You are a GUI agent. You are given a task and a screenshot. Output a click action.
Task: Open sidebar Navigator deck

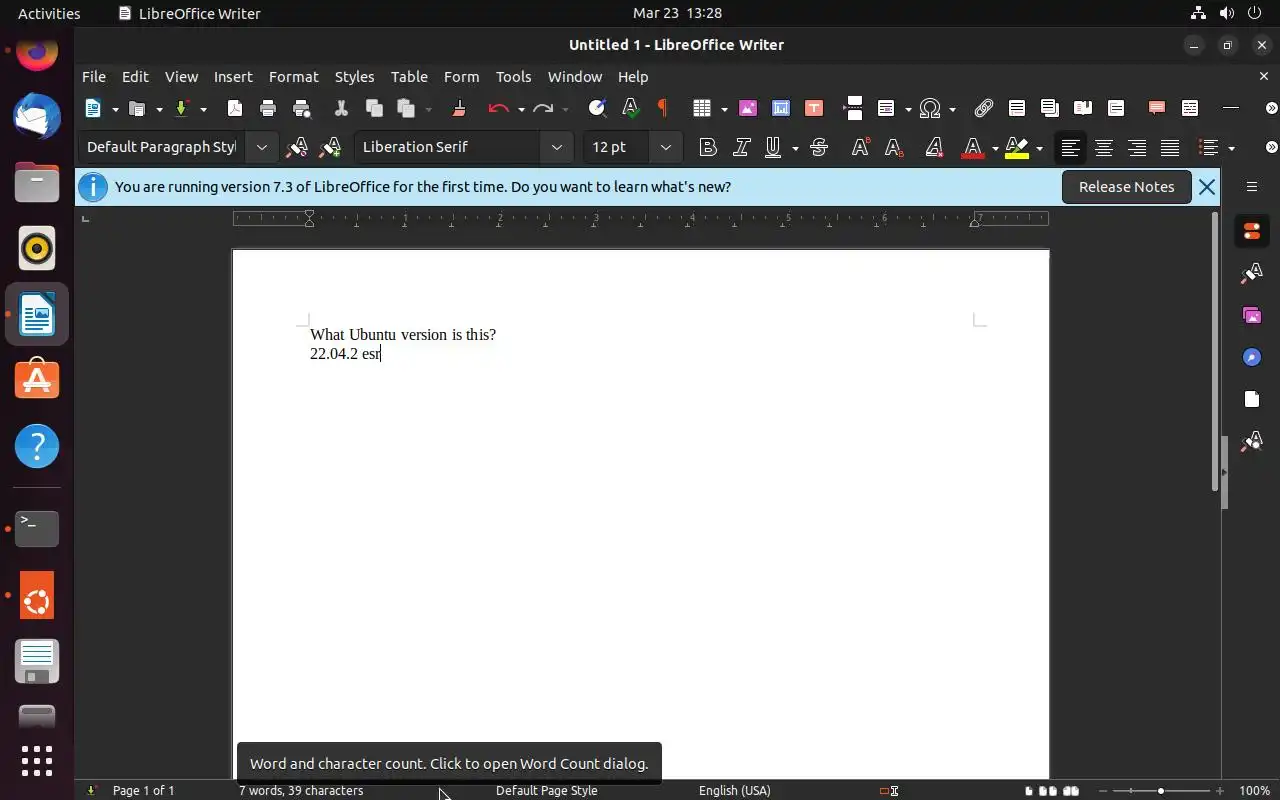click(1252, 357)
